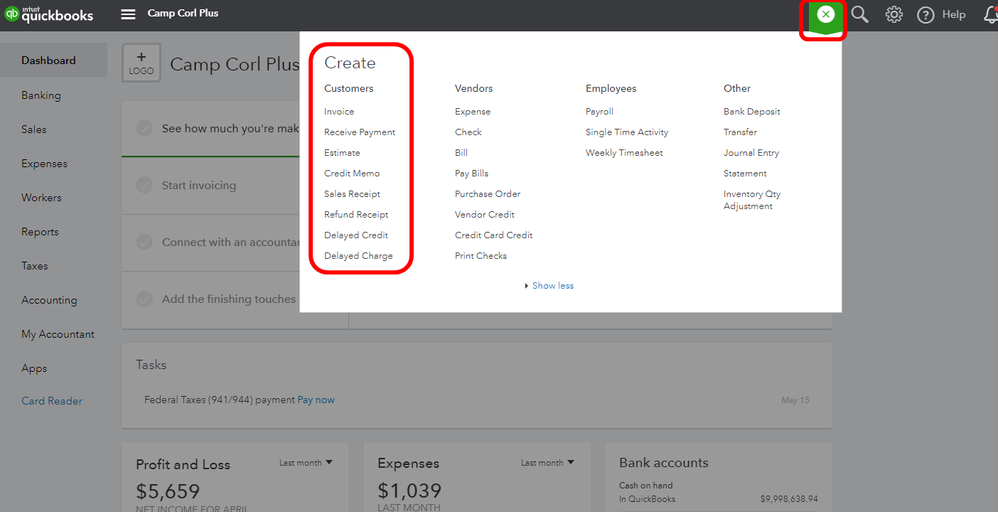This screenshot has height=512, width=998.
Task: Create a Journal Entry
Action: (751, 153)
